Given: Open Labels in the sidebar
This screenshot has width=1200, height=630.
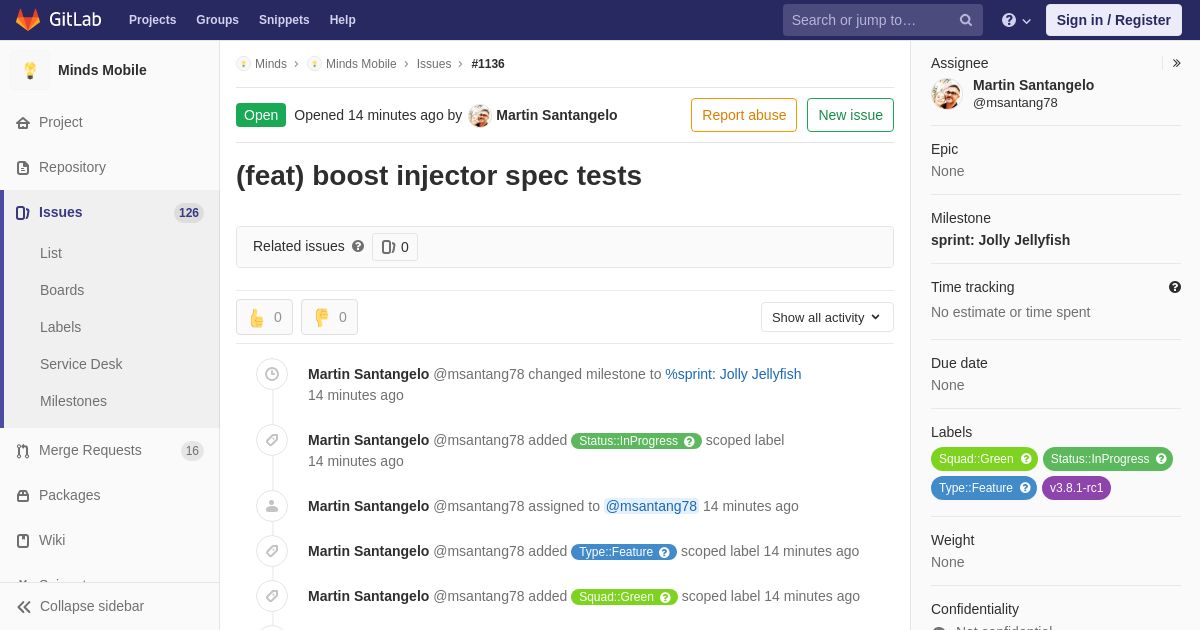Looking at the screenshot, I should click(60, 327).
